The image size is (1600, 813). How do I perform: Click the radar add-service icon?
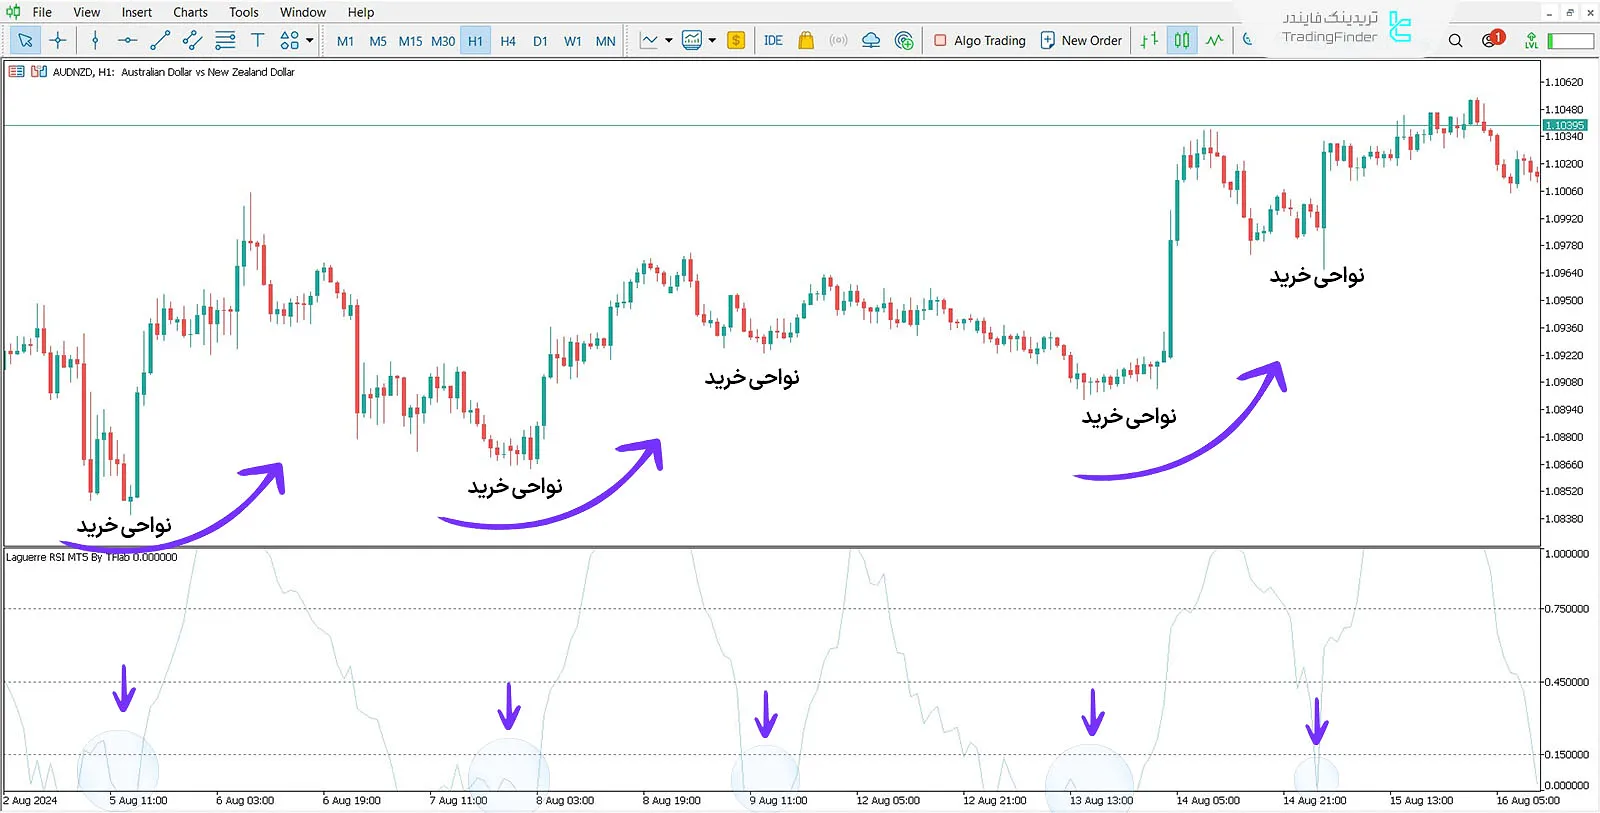pyautogui.click(x=904, y=40)
